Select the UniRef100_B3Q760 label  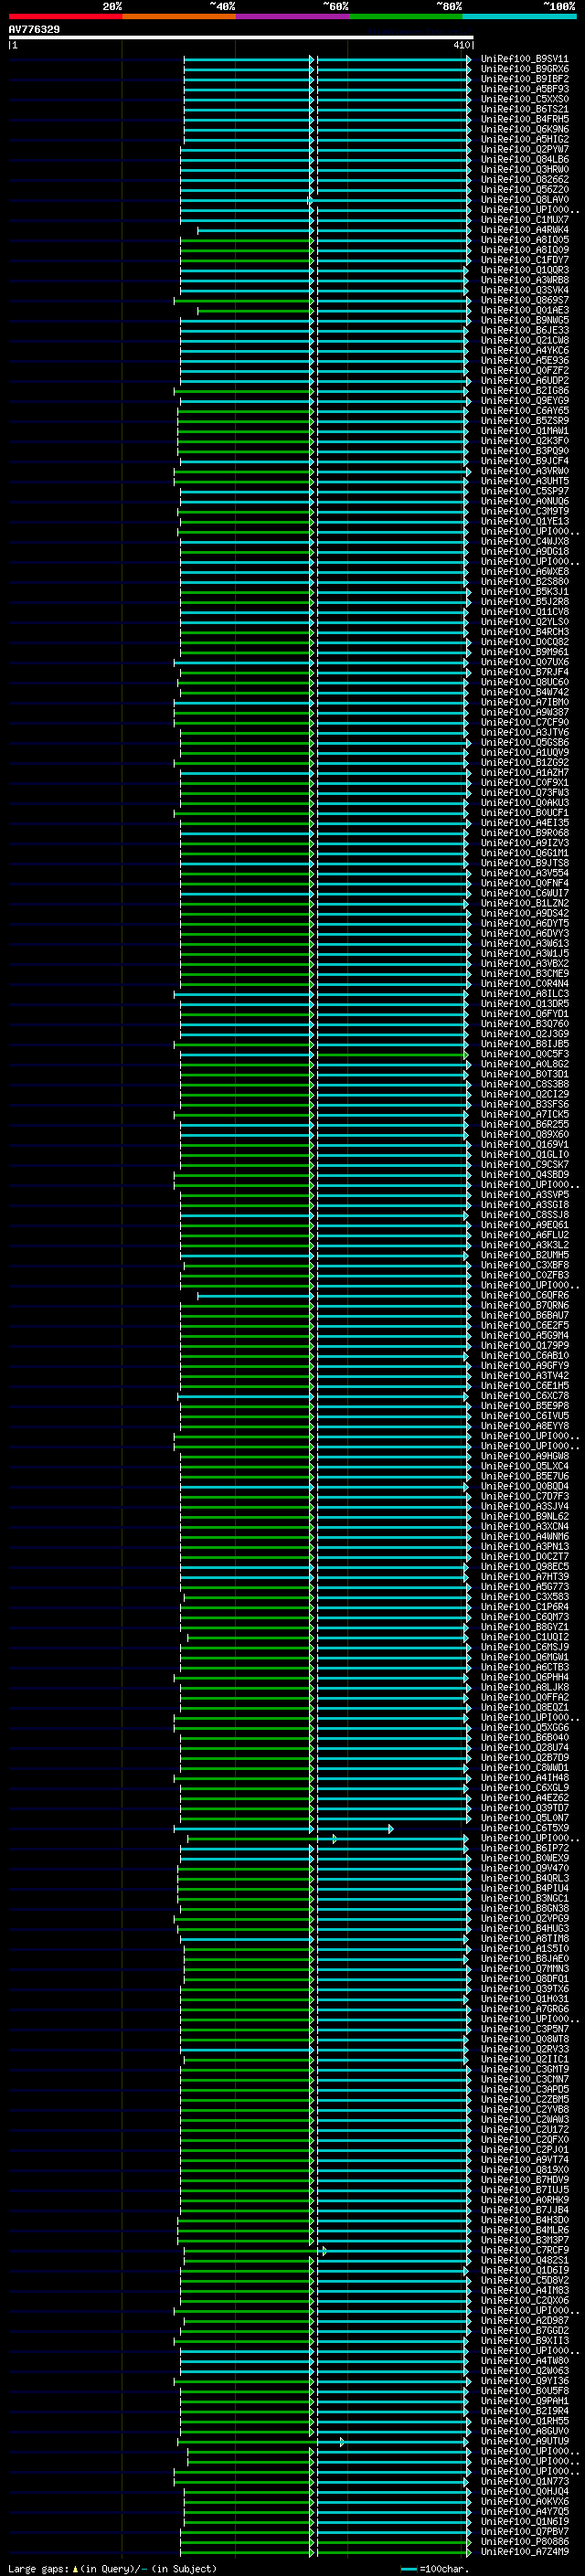pyautogui.click(x=525, y=1024)
